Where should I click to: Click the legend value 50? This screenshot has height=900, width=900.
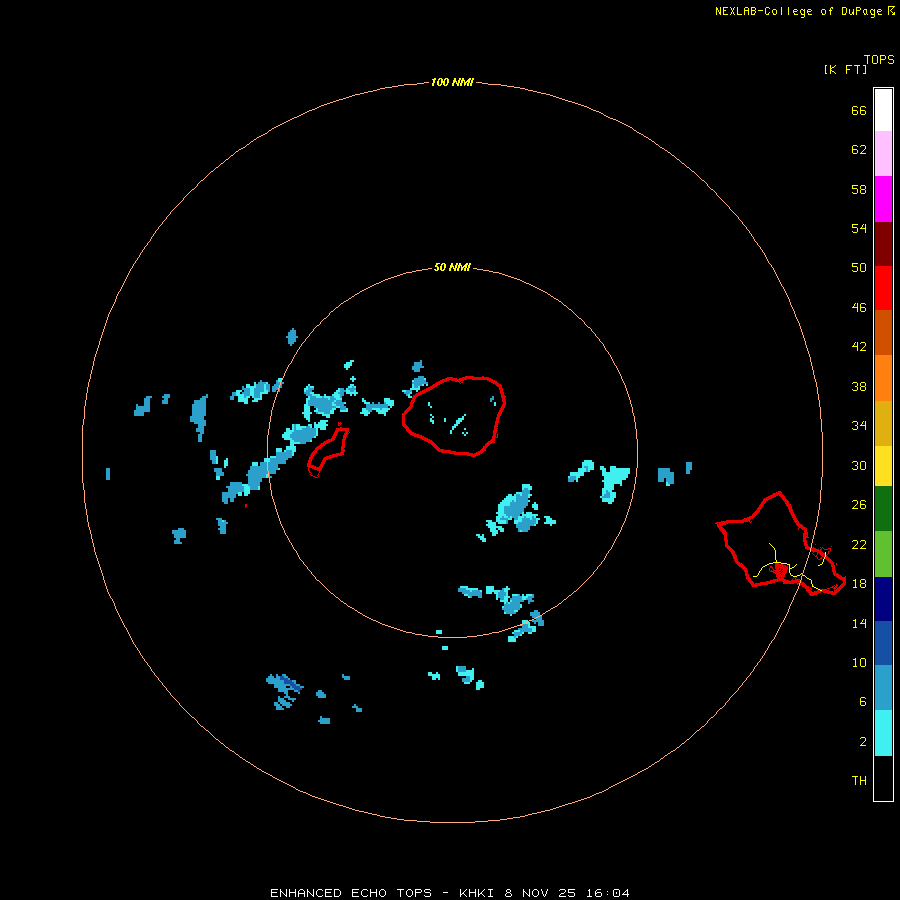859,267
